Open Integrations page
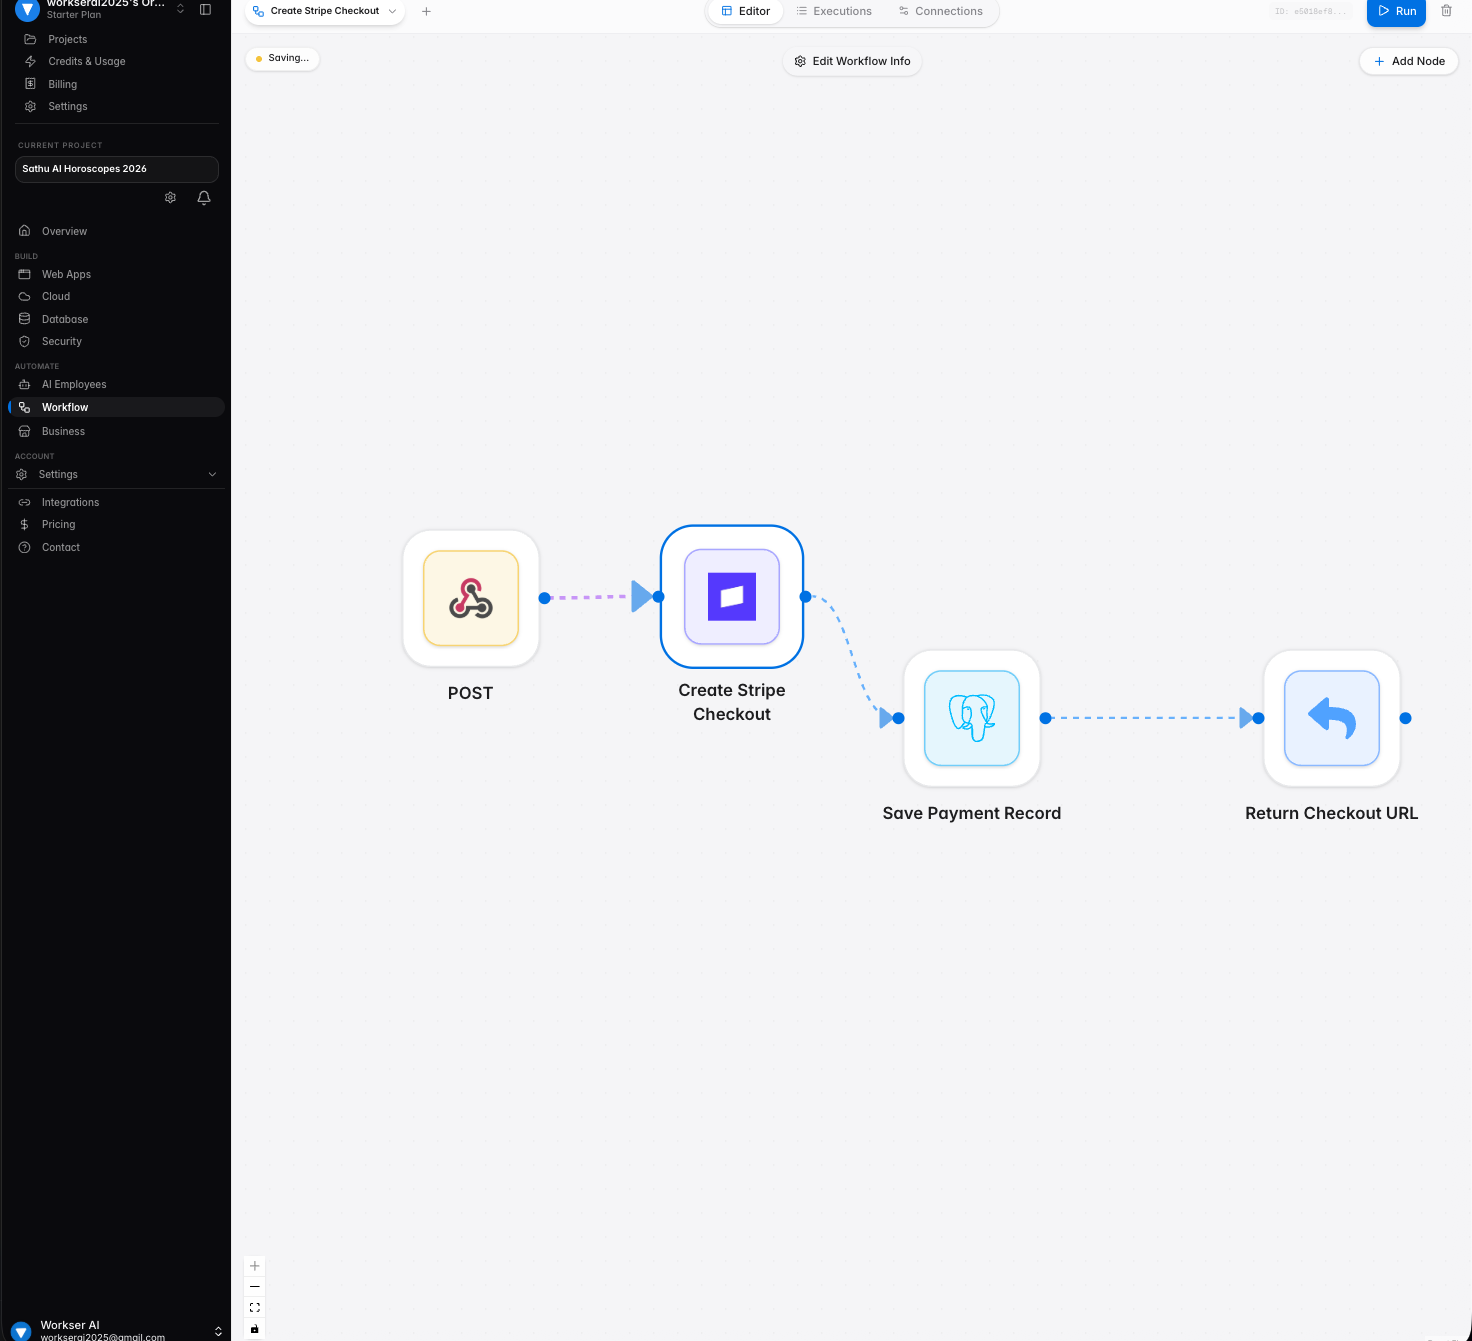Viewport: 1472px width, 1341px height. point(70,502)
